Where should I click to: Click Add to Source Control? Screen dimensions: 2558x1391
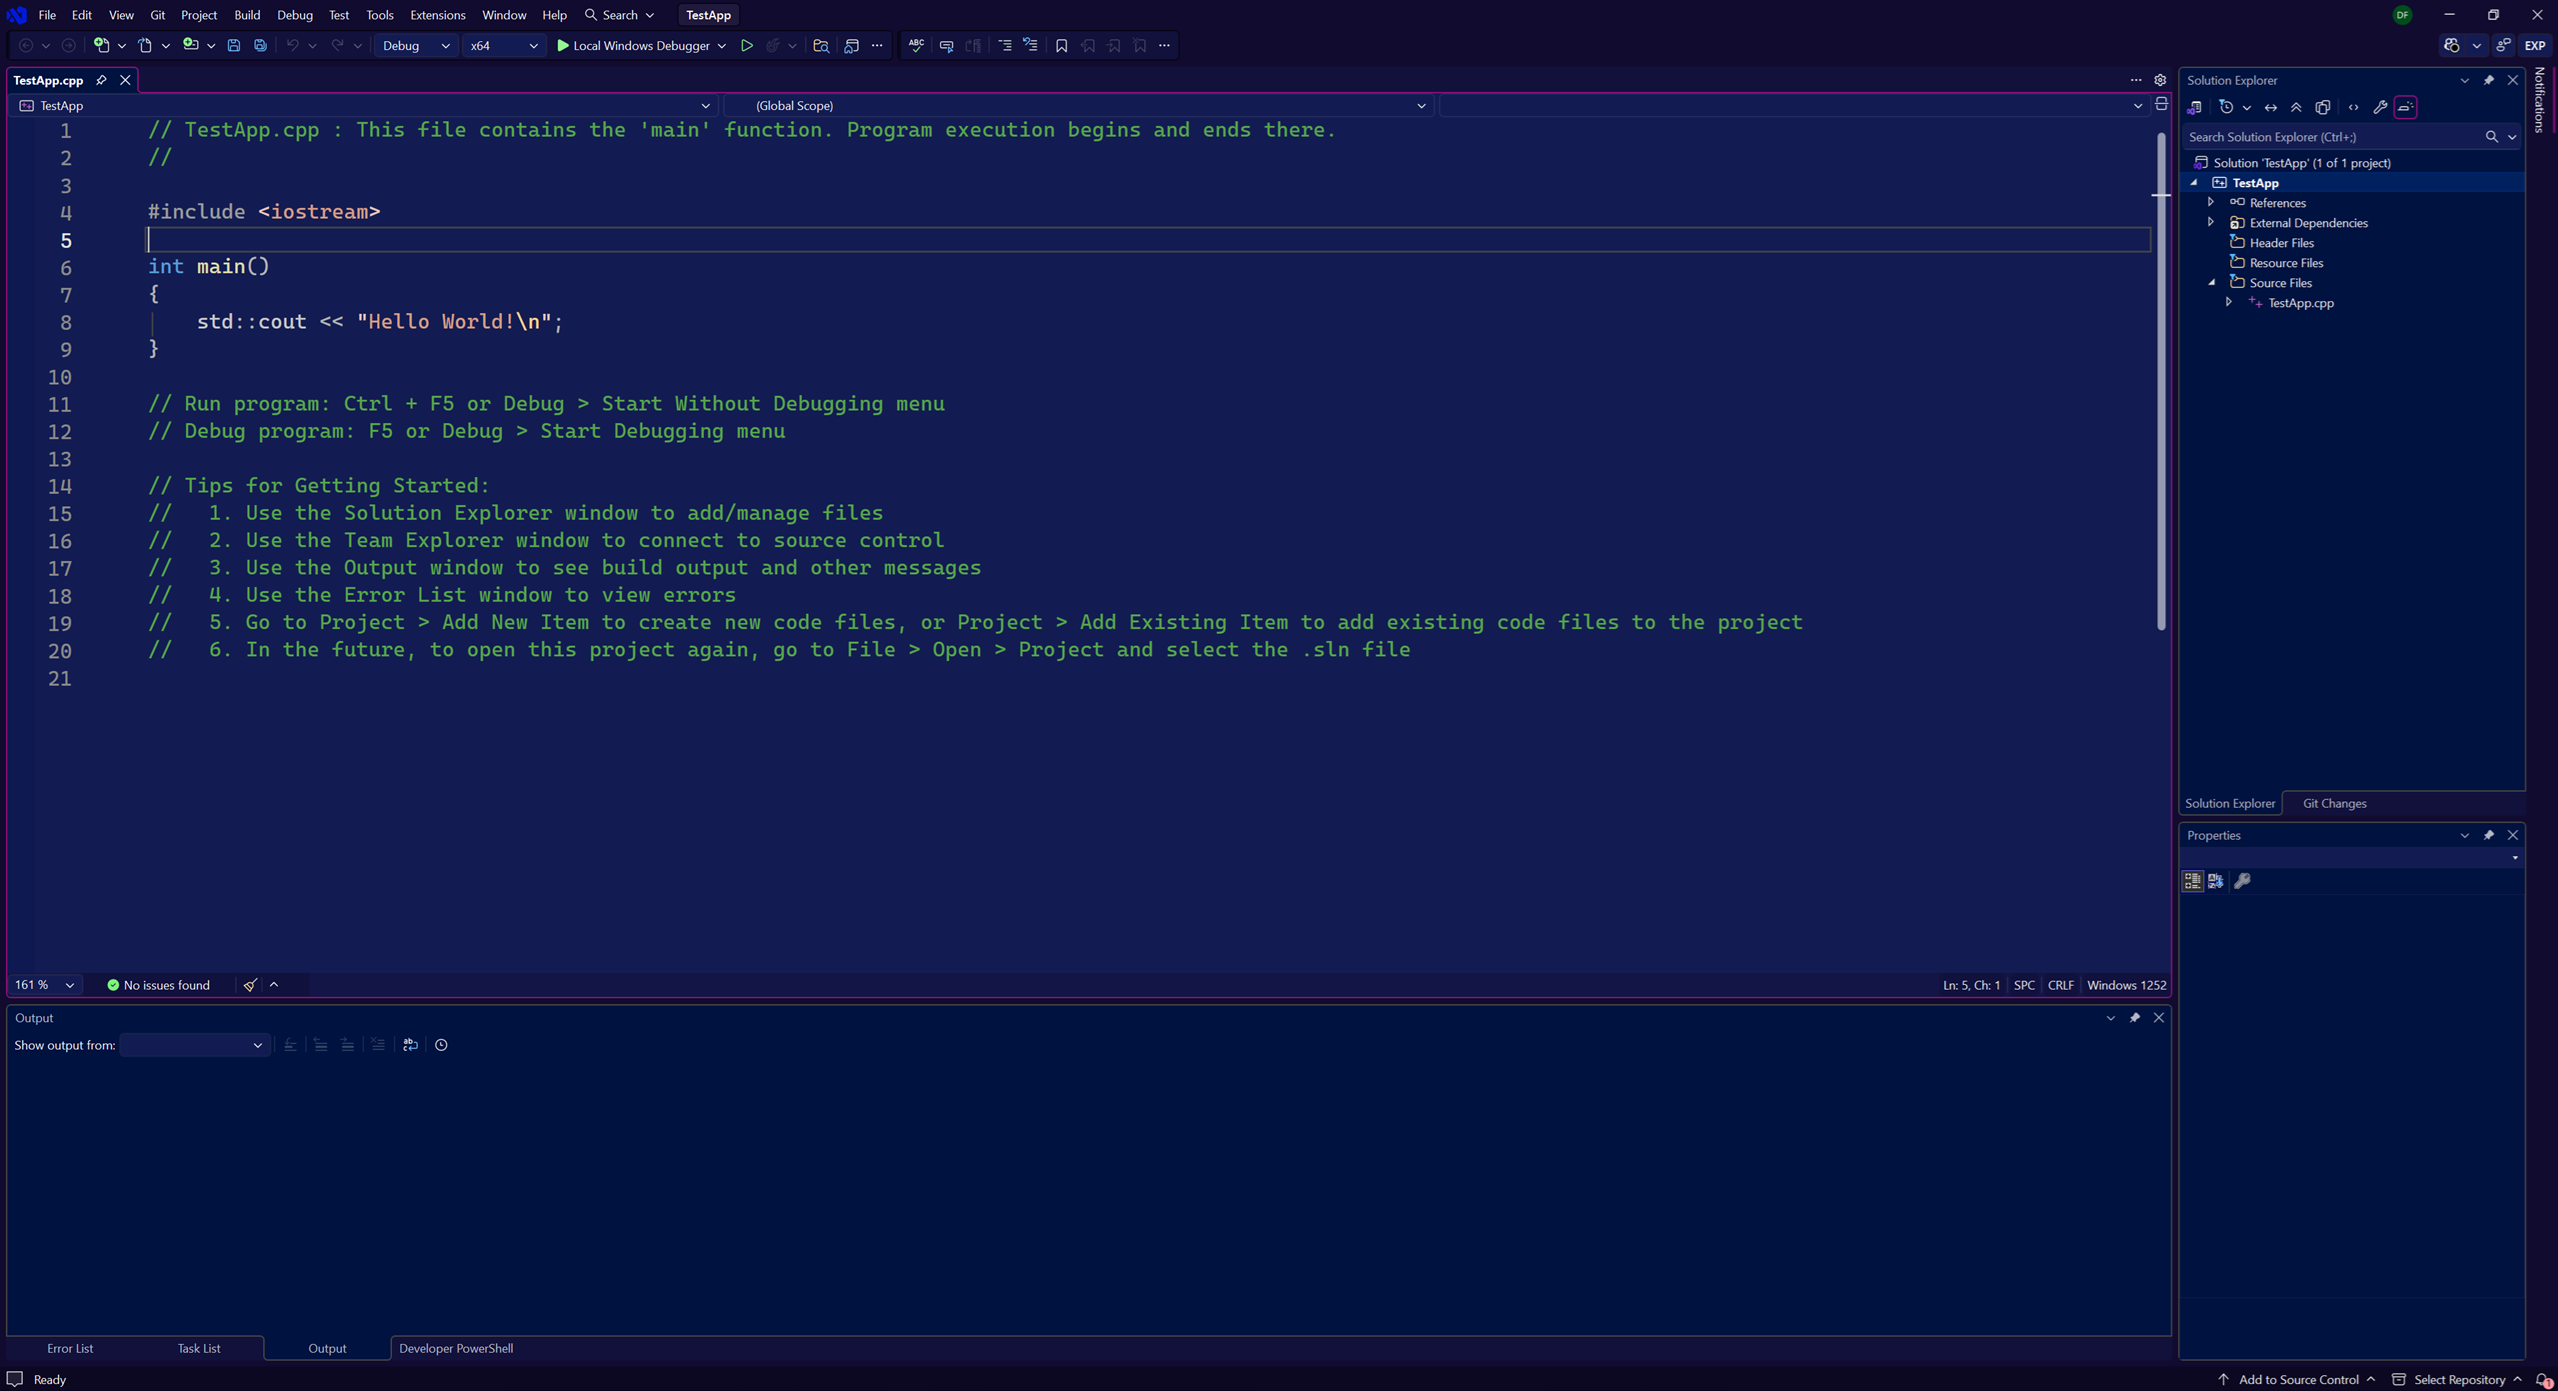(2297, 1379)
